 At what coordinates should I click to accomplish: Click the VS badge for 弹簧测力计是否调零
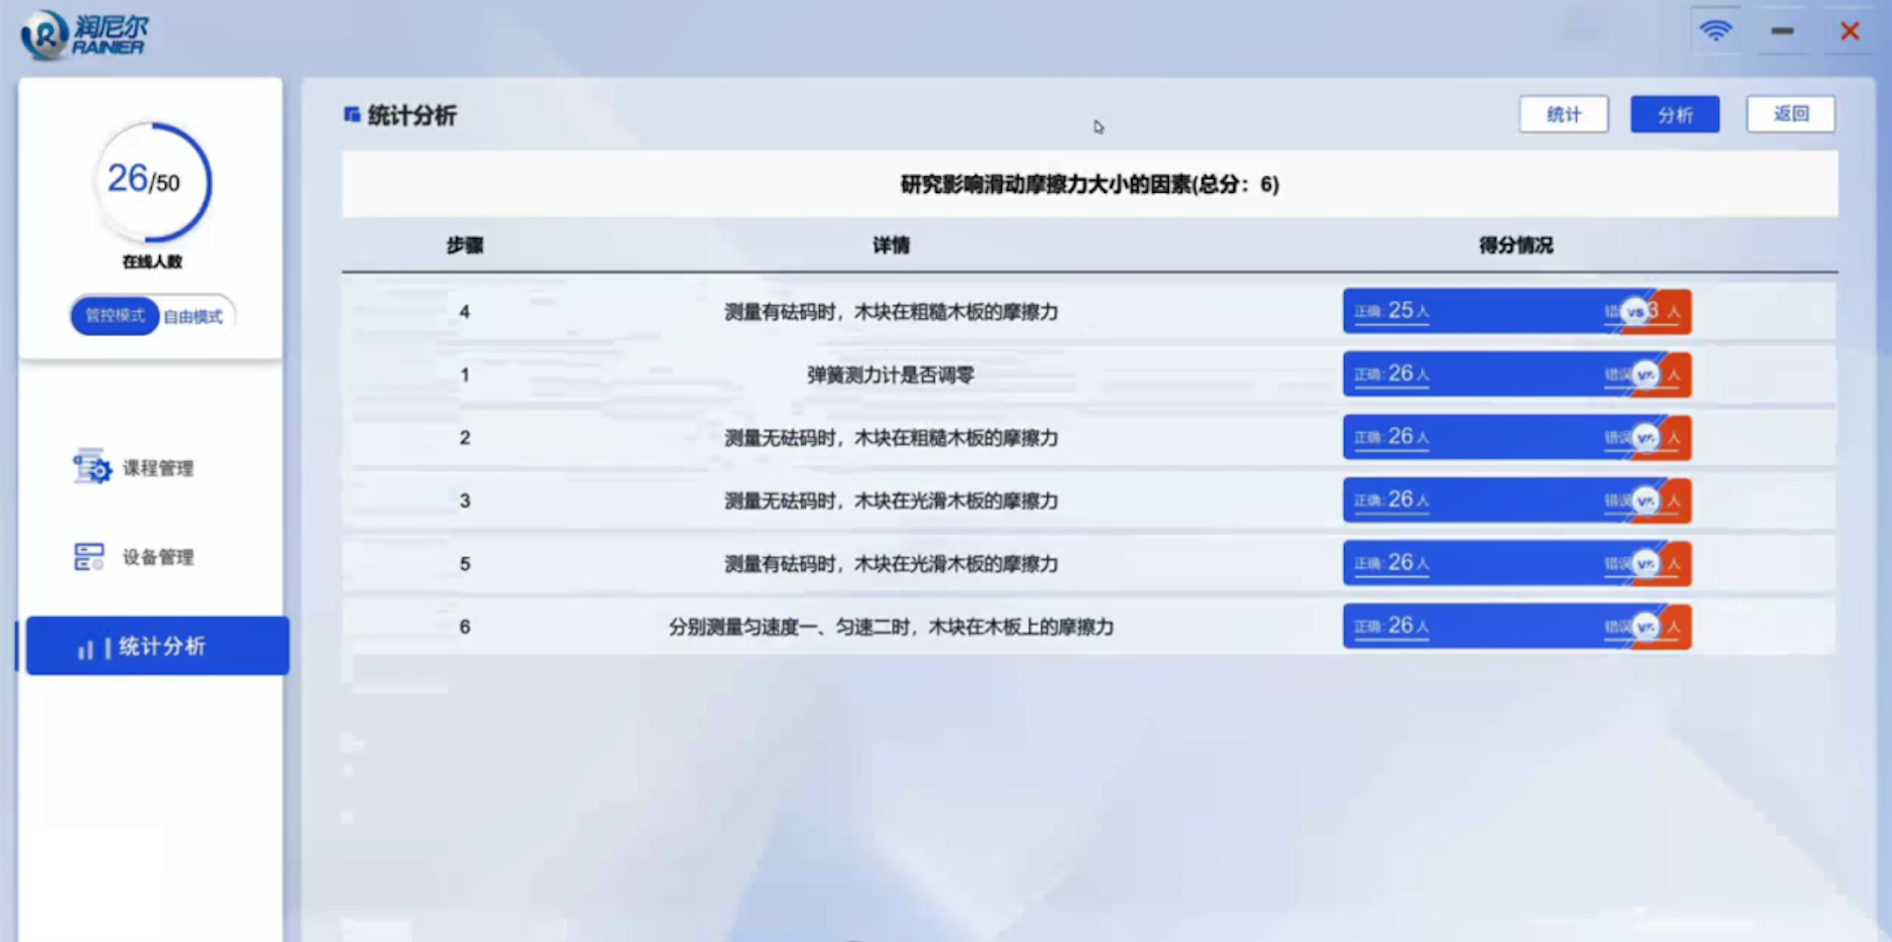(1645, 375)
